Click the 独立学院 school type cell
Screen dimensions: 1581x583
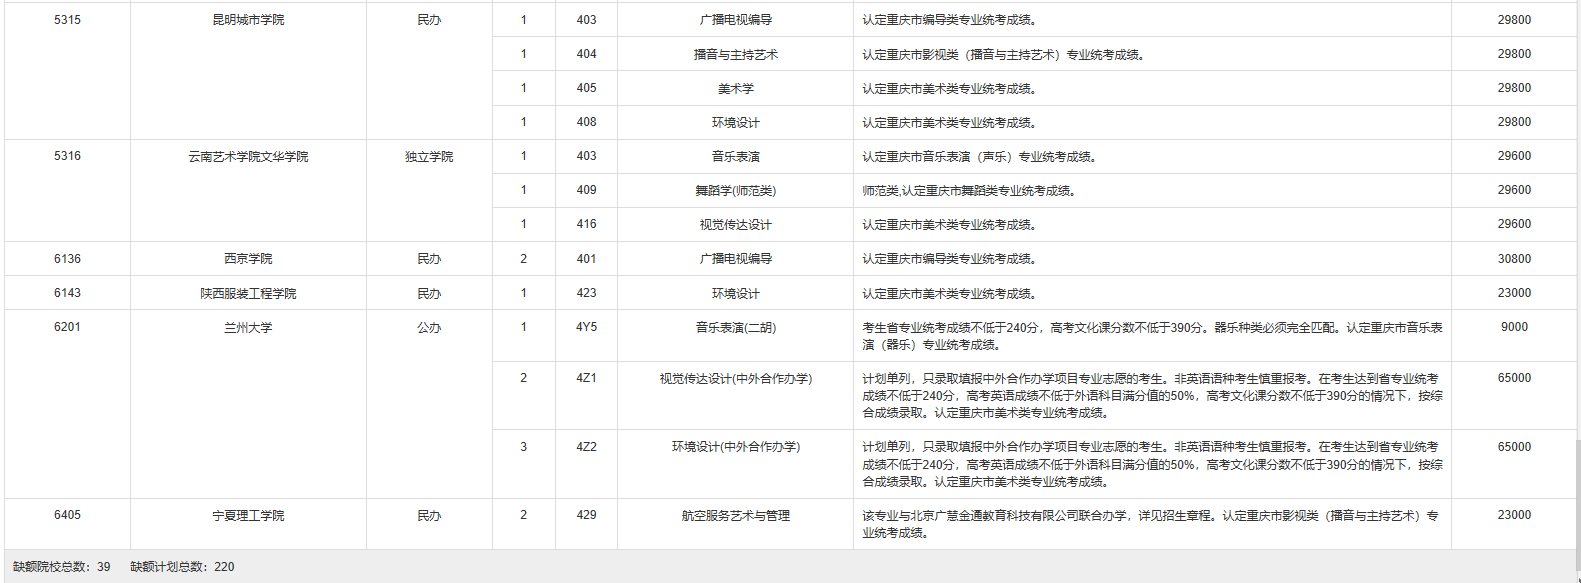429,157
